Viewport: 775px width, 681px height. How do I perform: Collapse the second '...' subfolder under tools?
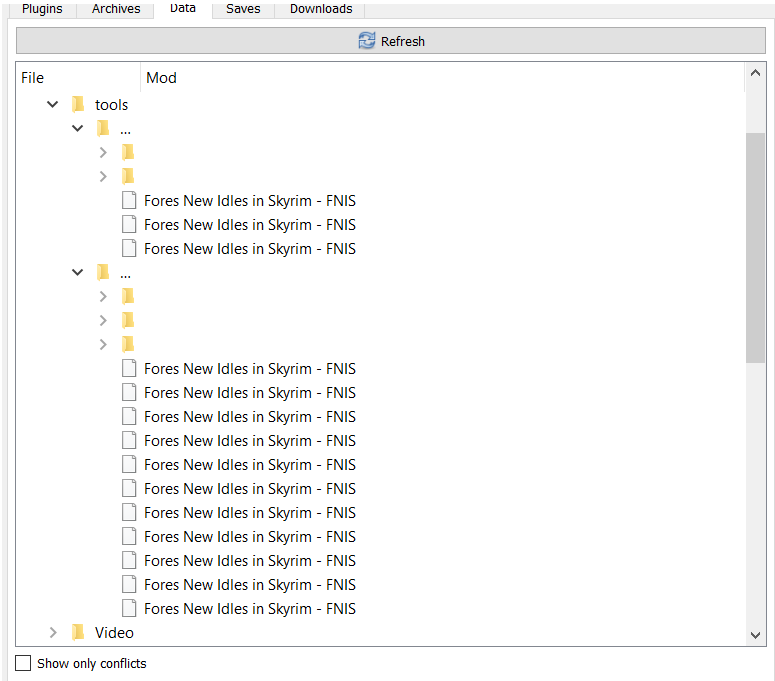point(78,272)
